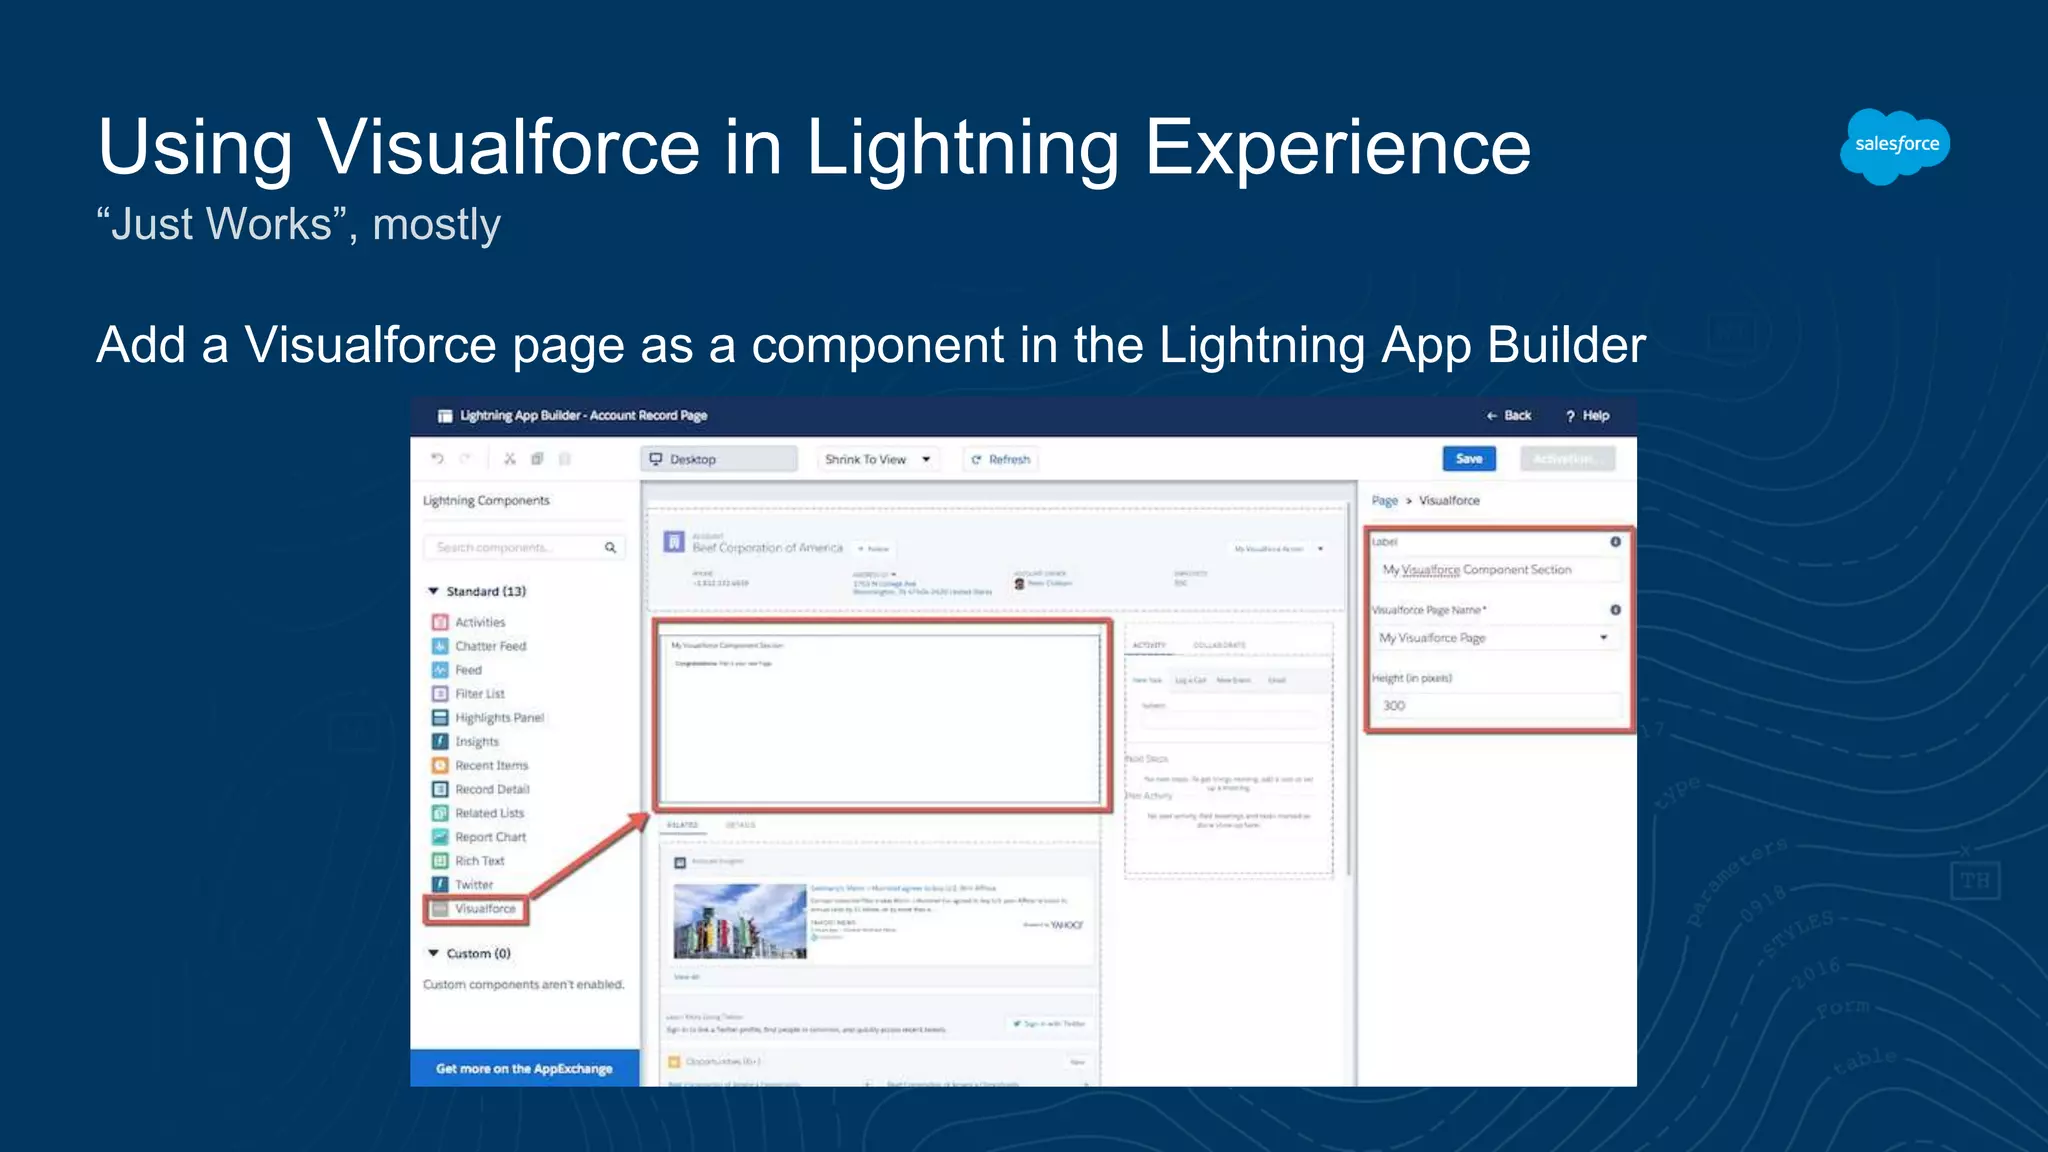Open the Shrink To View dropdown
This screenshot has width=2048, height=1152.
[x=878, y=459]
